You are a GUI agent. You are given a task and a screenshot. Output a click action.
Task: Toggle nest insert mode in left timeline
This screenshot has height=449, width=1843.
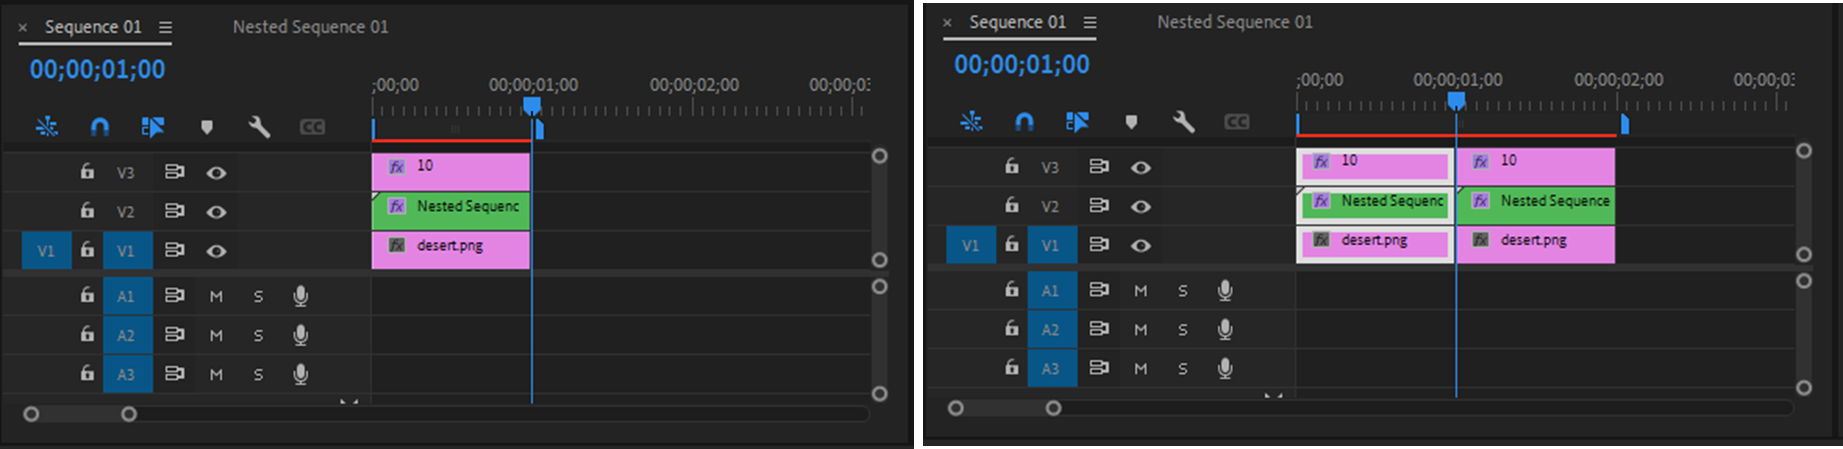tap(47, 127)
